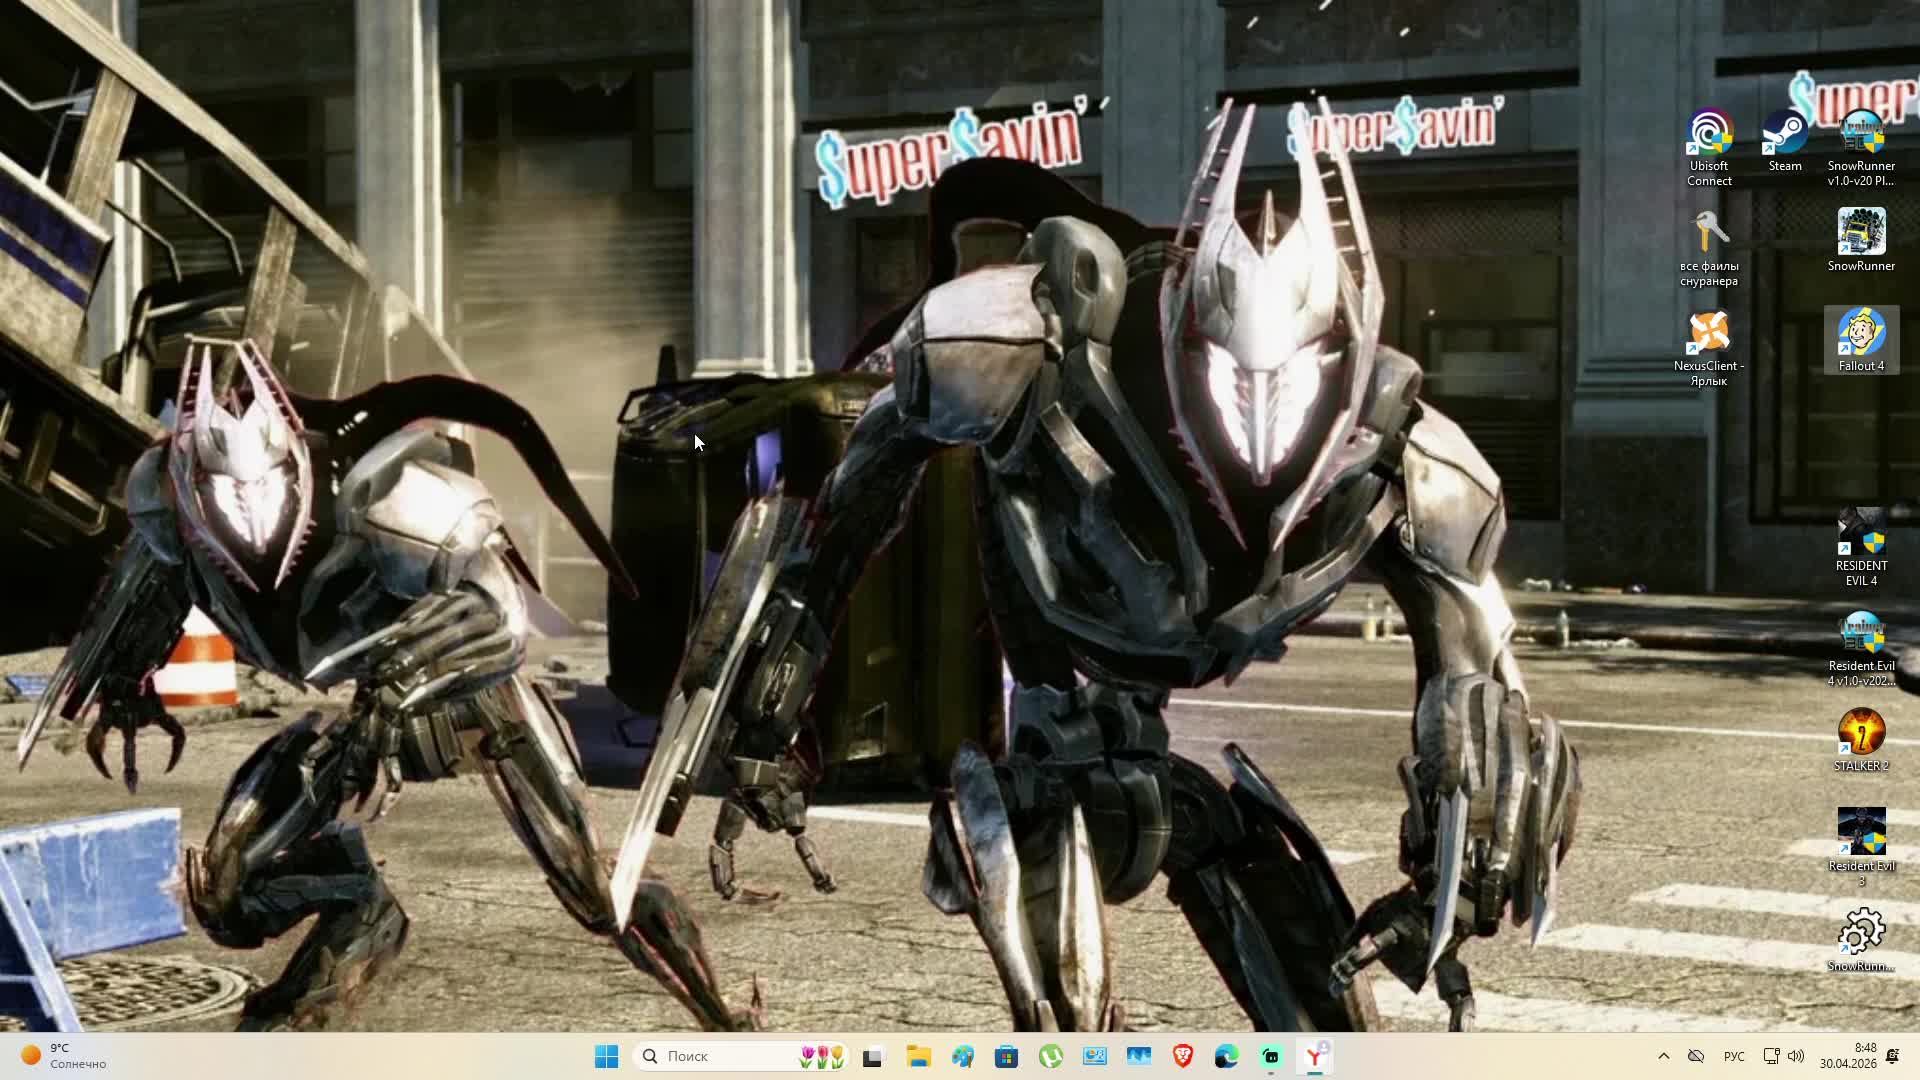
Task: Open uTorrent from the taskbar
Action: [1050, 1056]
